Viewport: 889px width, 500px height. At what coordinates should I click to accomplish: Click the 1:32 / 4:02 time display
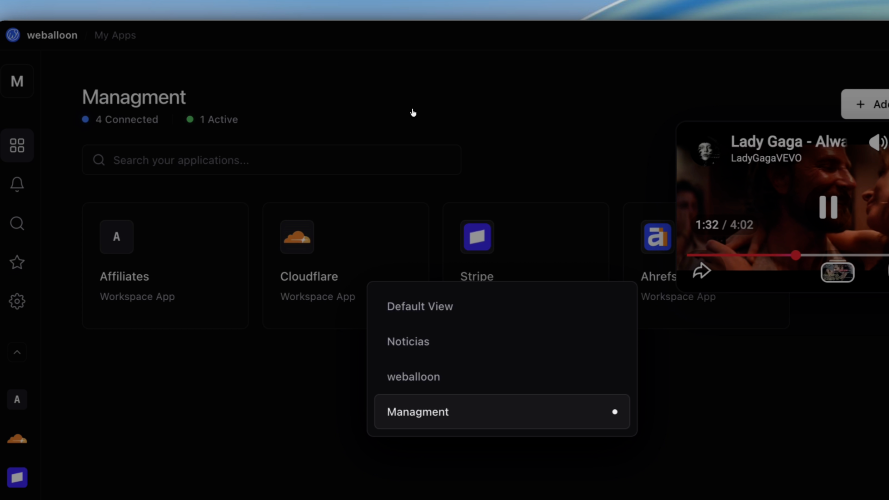click(725, 224)
